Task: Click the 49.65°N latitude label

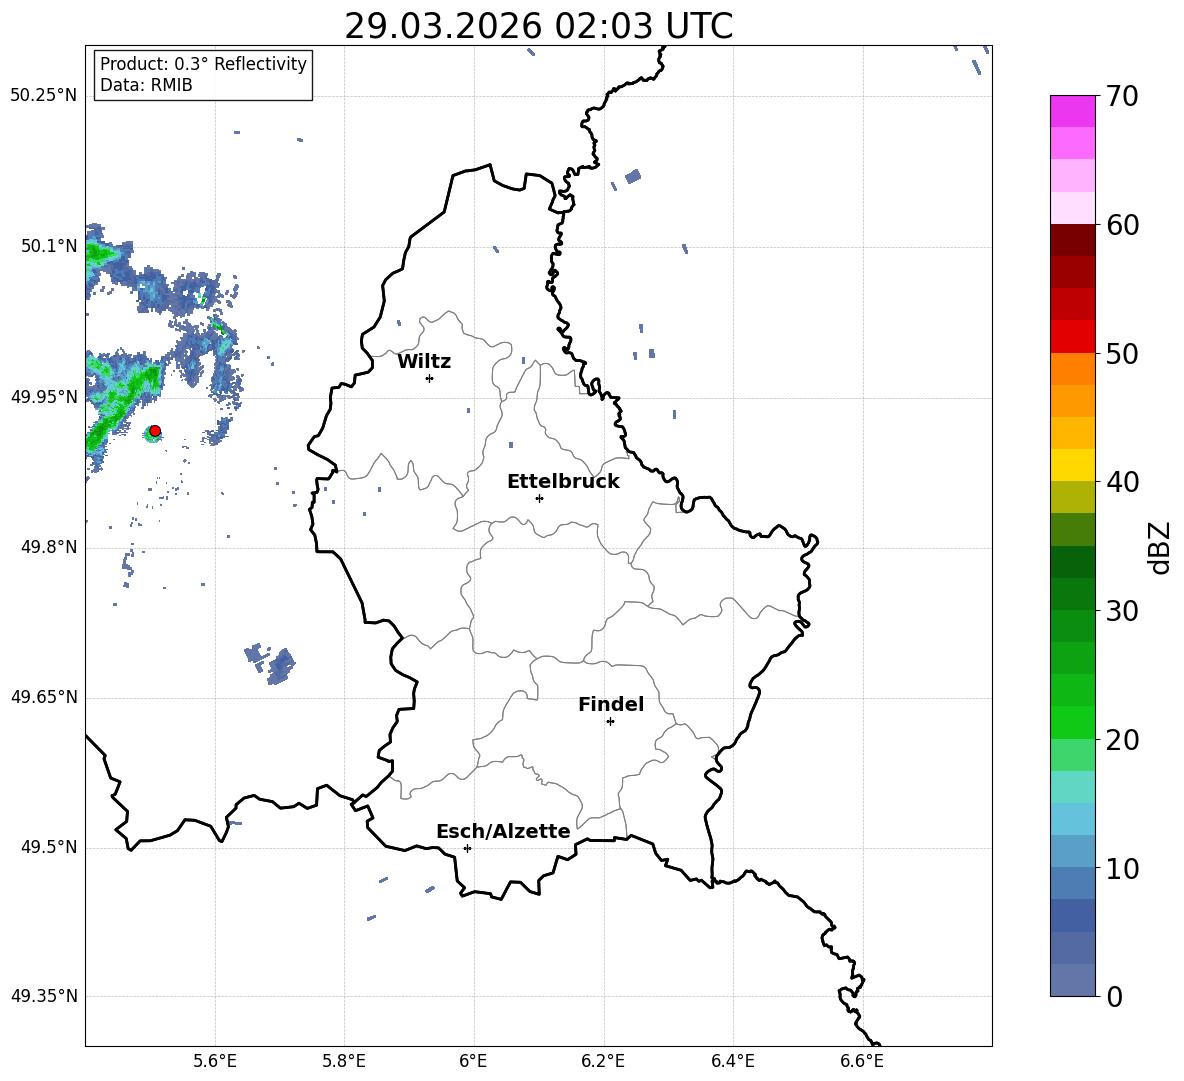Action: coord(44,697)
